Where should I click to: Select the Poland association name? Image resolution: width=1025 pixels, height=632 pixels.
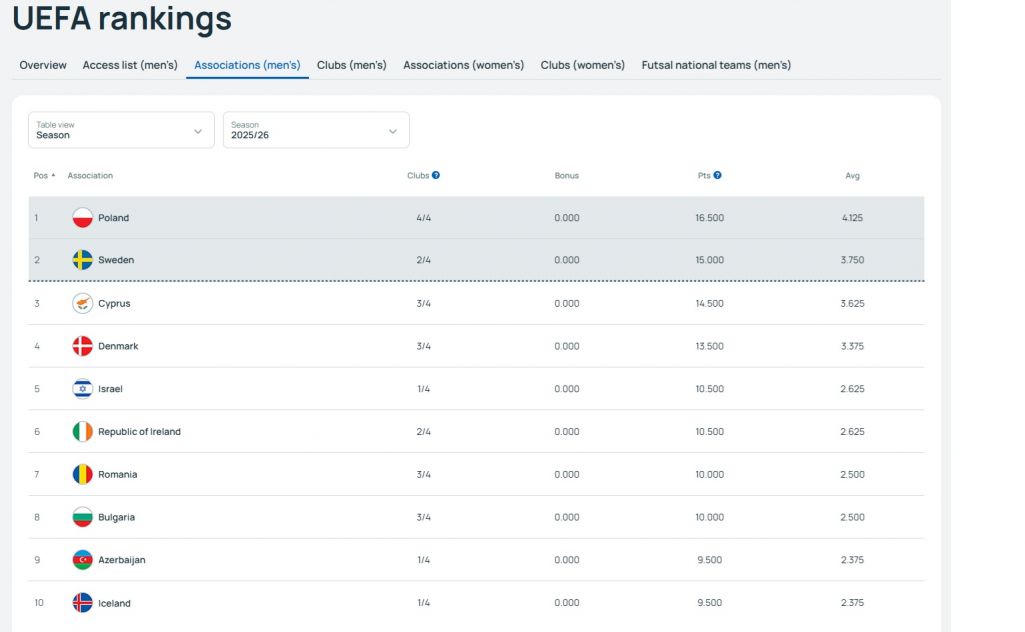click(114, 218)
